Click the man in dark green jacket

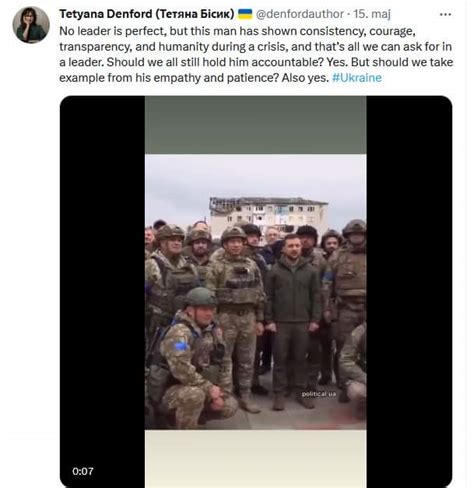click(293, 320)
